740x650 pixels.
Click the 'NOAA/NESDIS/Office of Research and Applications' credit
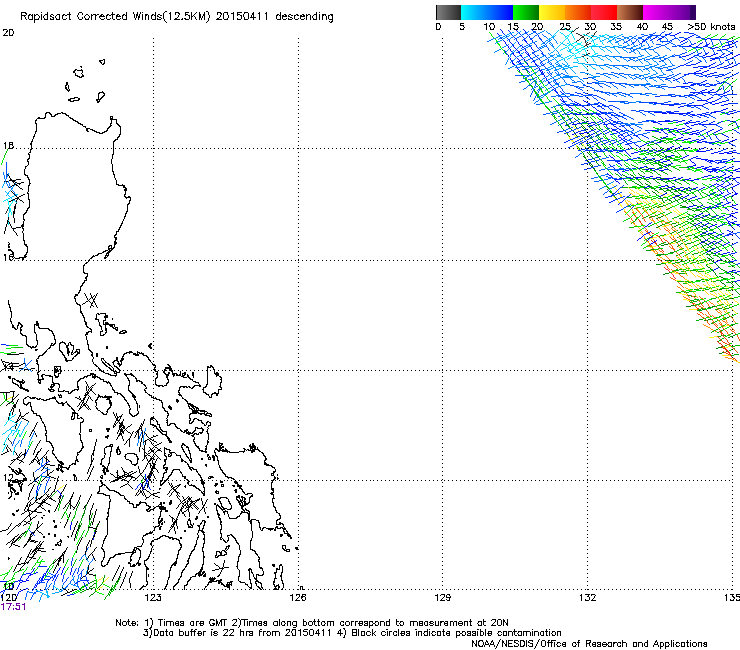[589, 644]
